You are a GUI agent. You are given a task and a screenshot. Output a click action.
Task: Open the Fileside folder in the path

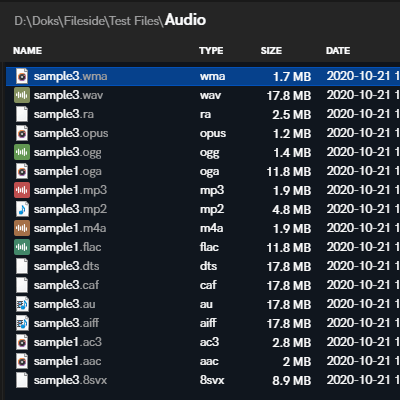84,21
